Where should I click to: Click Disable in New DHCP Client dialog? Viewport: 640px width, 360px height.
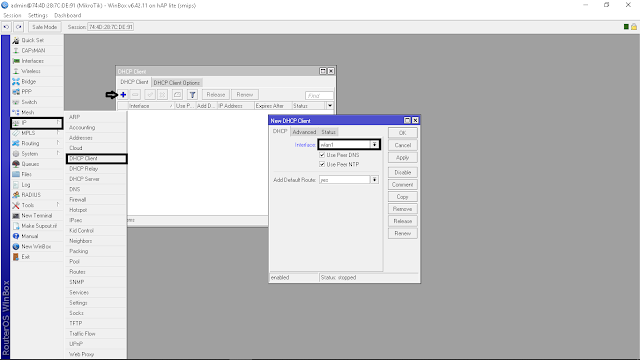[402, 173]
